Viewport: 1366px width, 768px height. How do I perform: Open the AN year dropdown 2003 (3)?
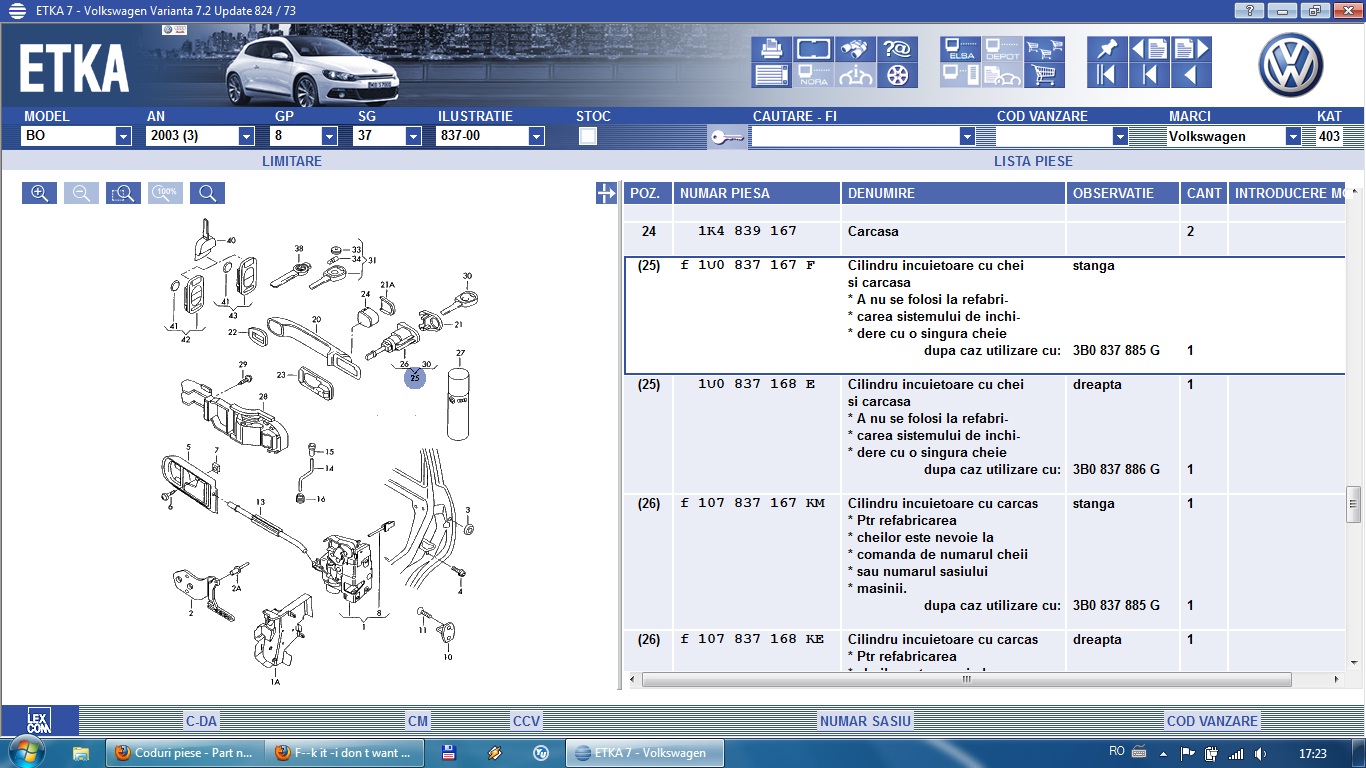coord(246,136)
